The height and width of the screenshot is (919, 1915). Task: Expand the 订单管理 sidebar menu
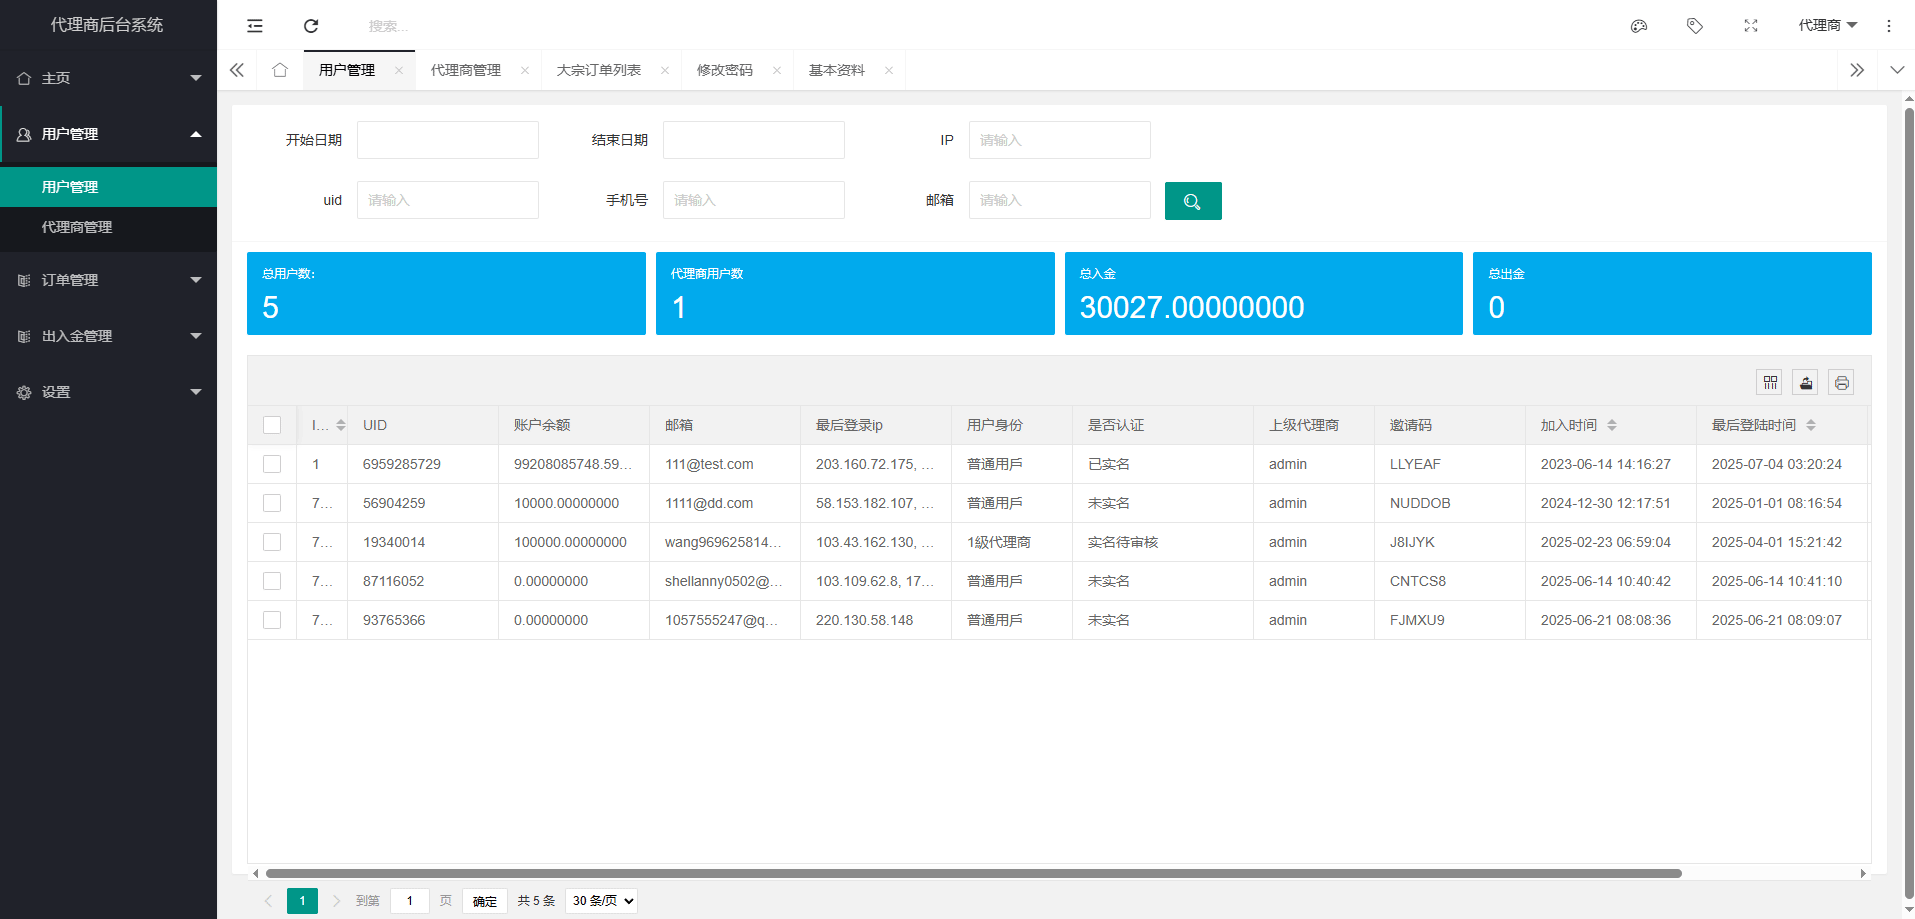coord(108,280)
